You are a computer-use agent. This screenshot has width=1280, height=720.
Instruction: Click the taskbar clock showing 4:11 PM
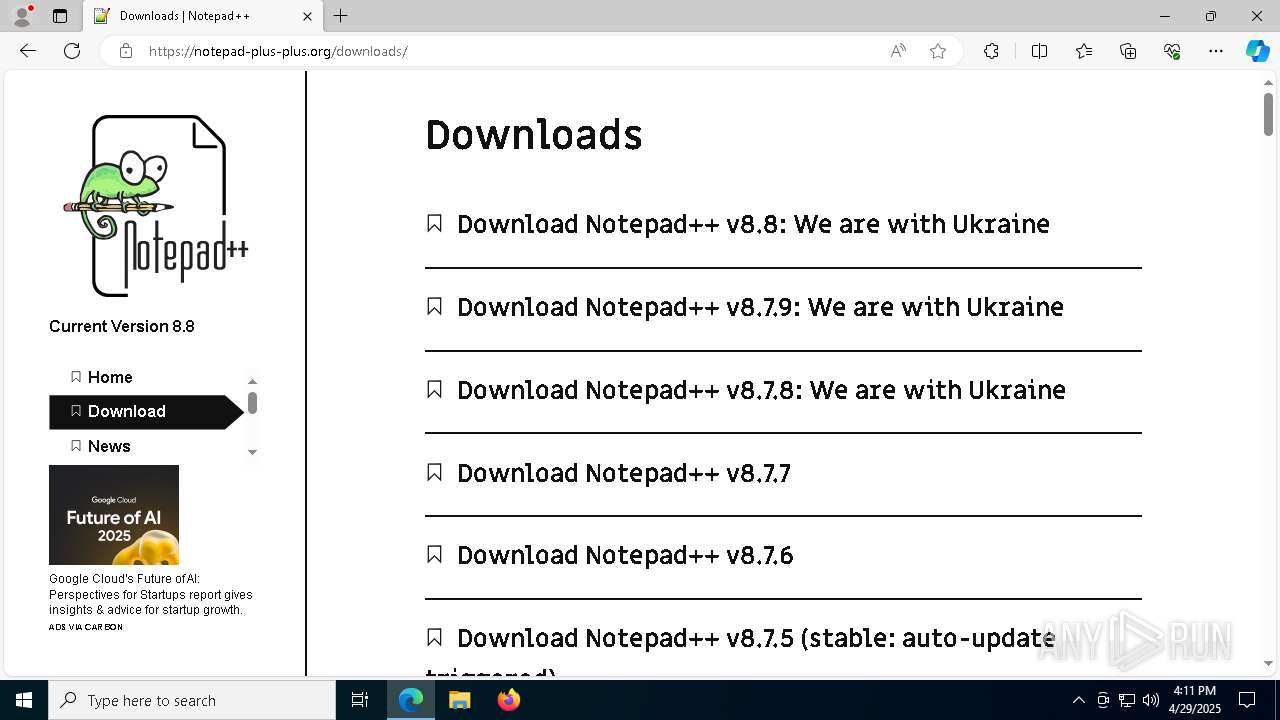coord(1195,700)
